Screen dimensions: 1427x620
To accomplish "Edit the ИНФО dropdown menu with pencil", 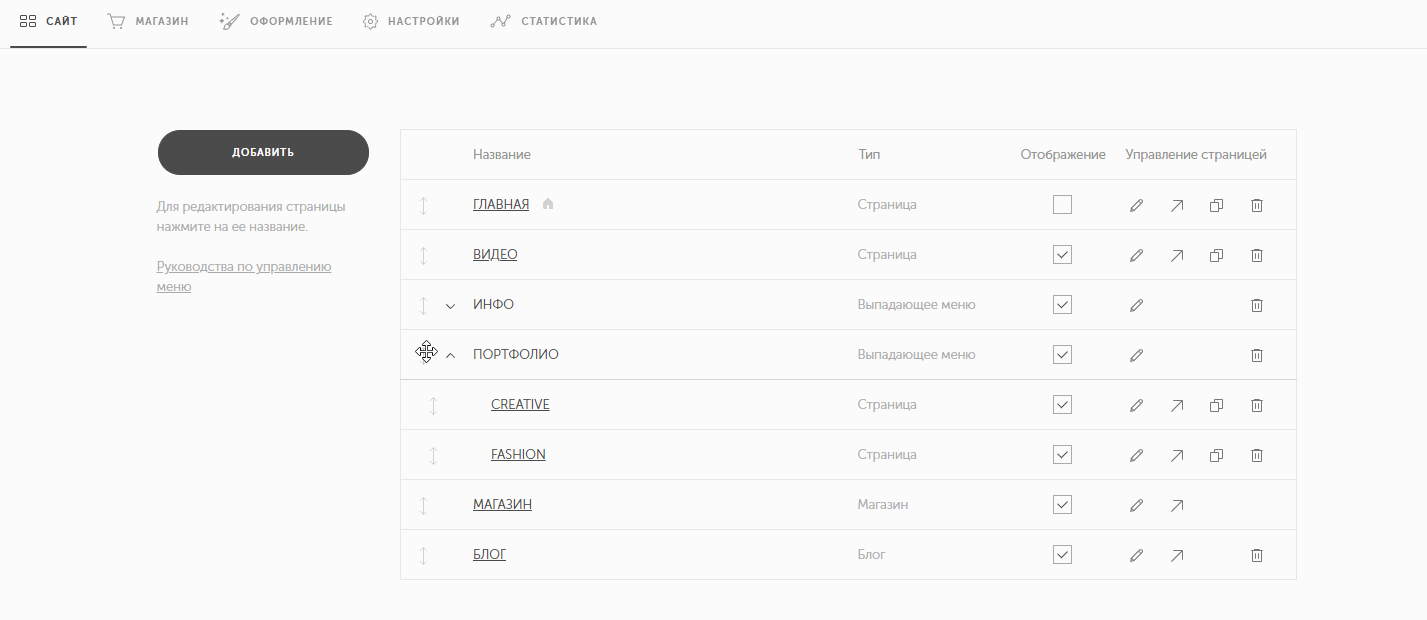I will (1136, 305).
